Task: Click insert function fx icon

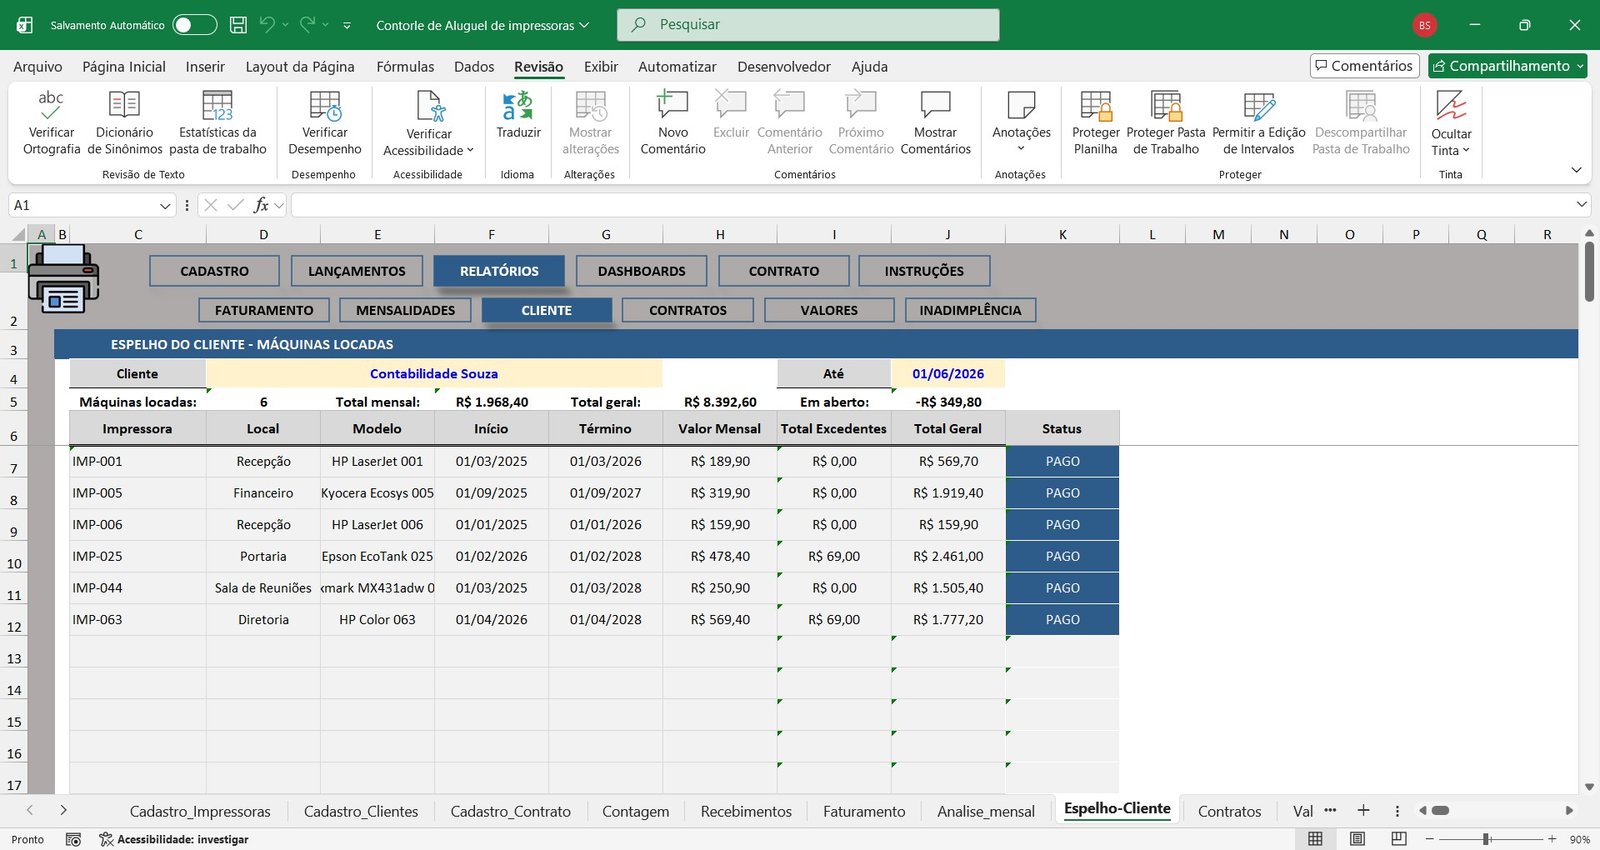Action: 261,205
